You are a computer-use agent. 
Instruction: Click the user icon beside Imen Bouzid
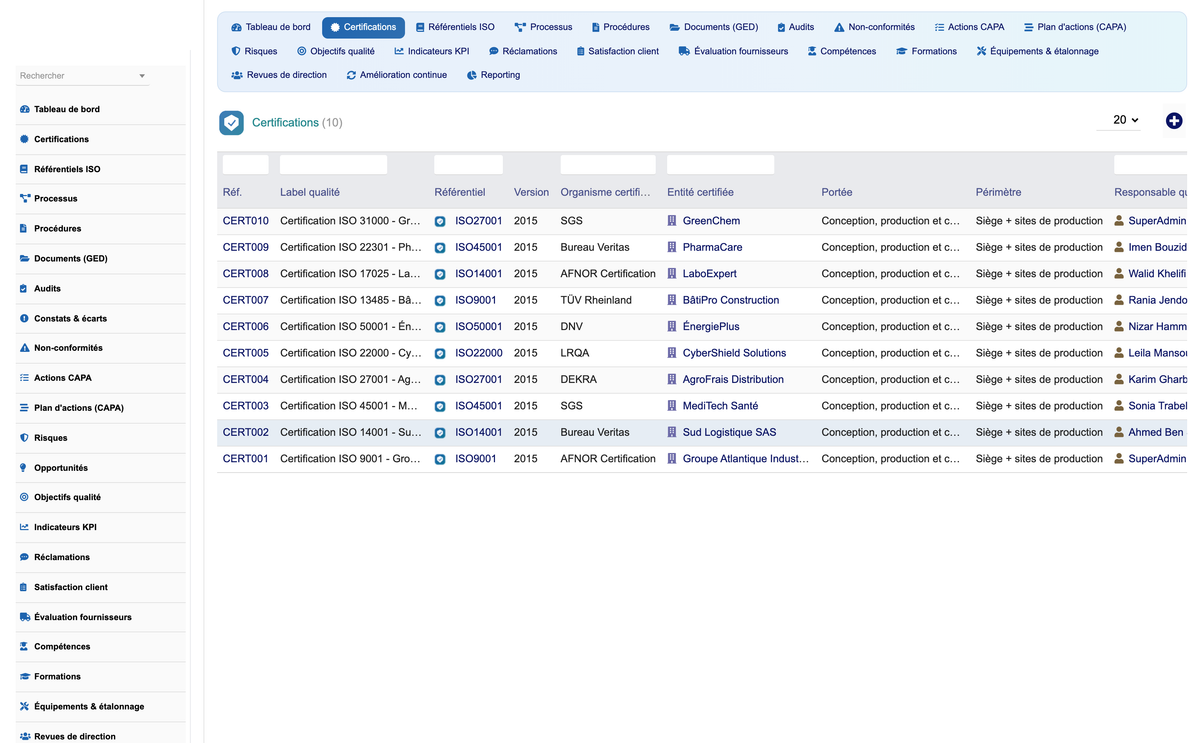coord(1120,247)
